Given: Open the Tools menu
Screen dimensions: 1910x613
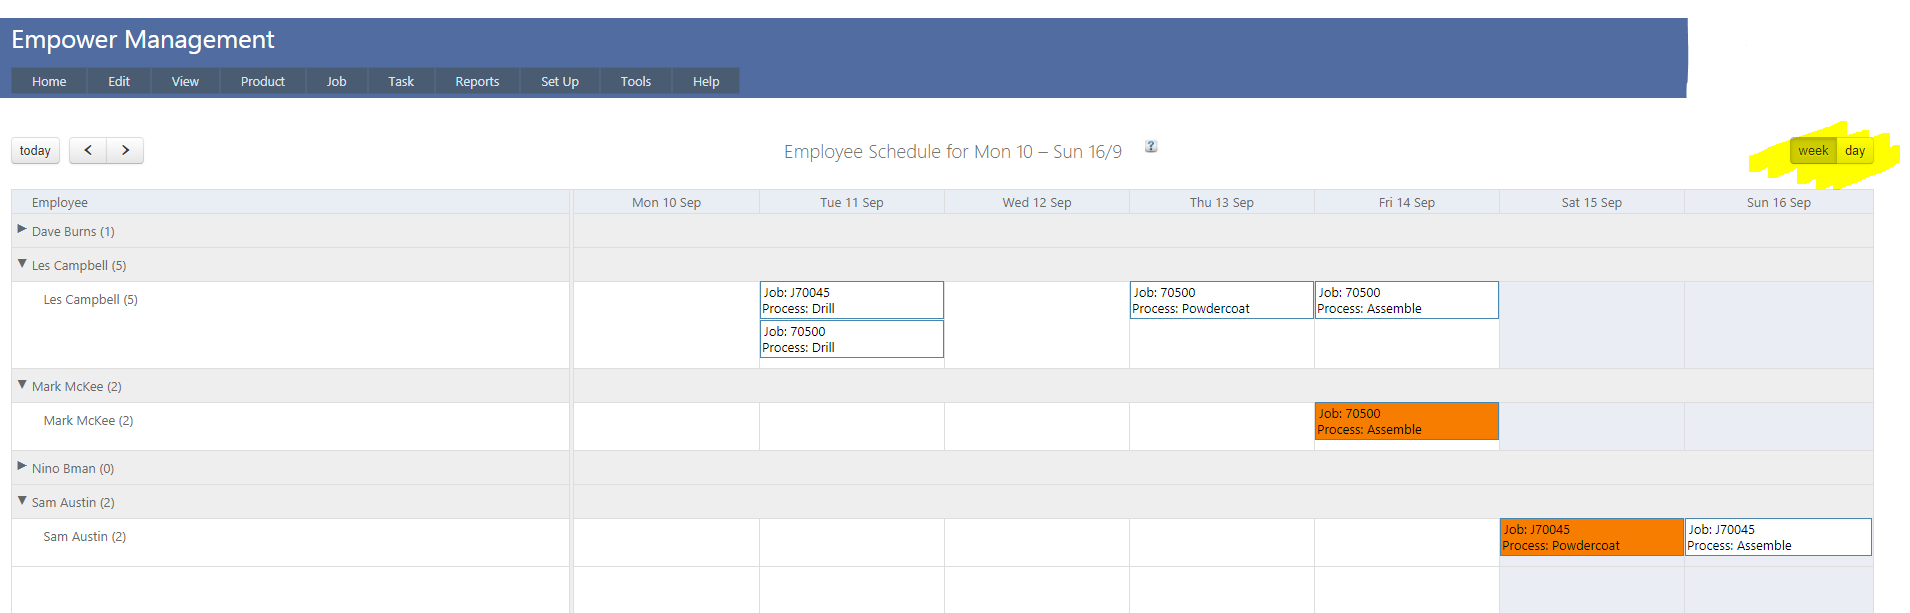Looking at the screenshot, I should point(635,82).
